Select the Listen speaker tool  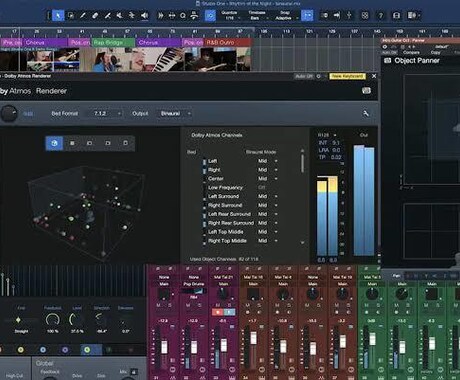pos(144,15)
